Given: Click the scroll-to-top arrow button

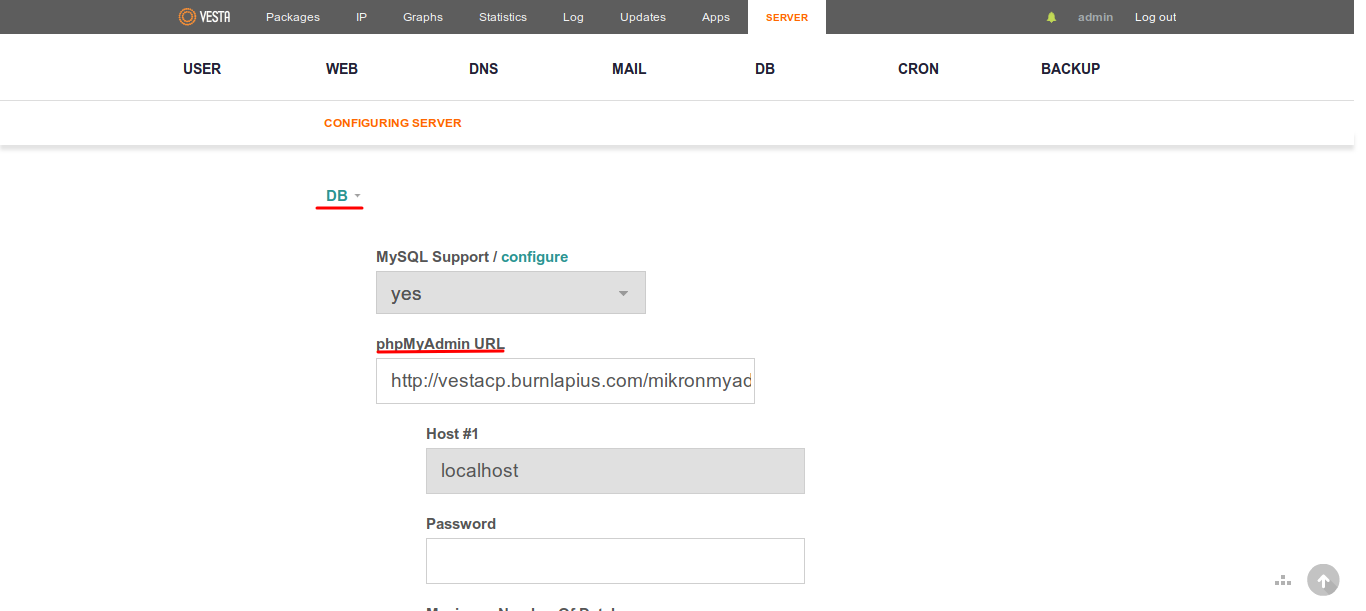Looking at the screenshot, I should tap(1323, 580).
